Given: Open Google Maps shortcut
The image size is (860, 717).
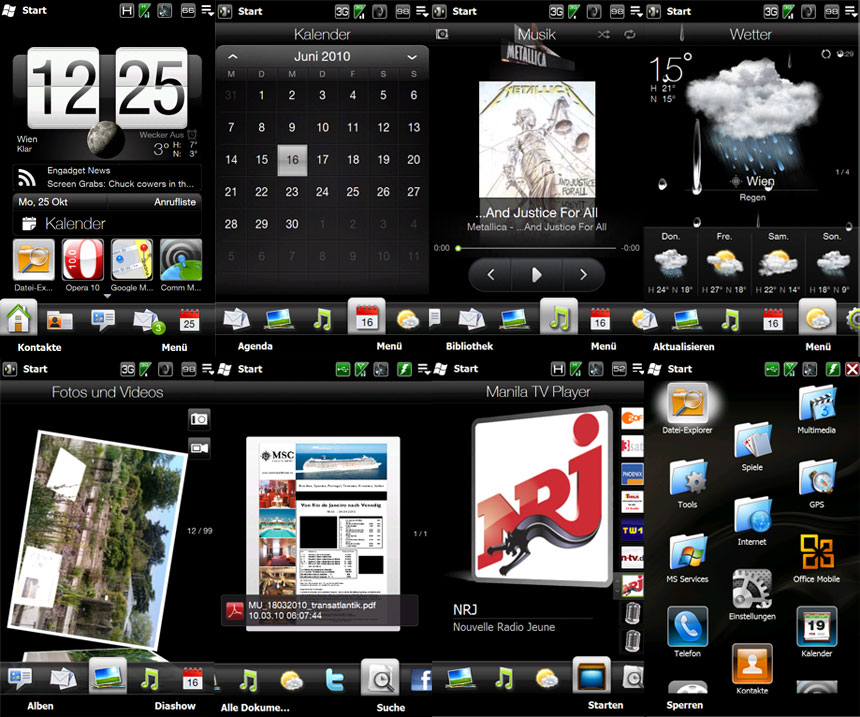Looking at the screenshot, I should (x=132, y=260).
